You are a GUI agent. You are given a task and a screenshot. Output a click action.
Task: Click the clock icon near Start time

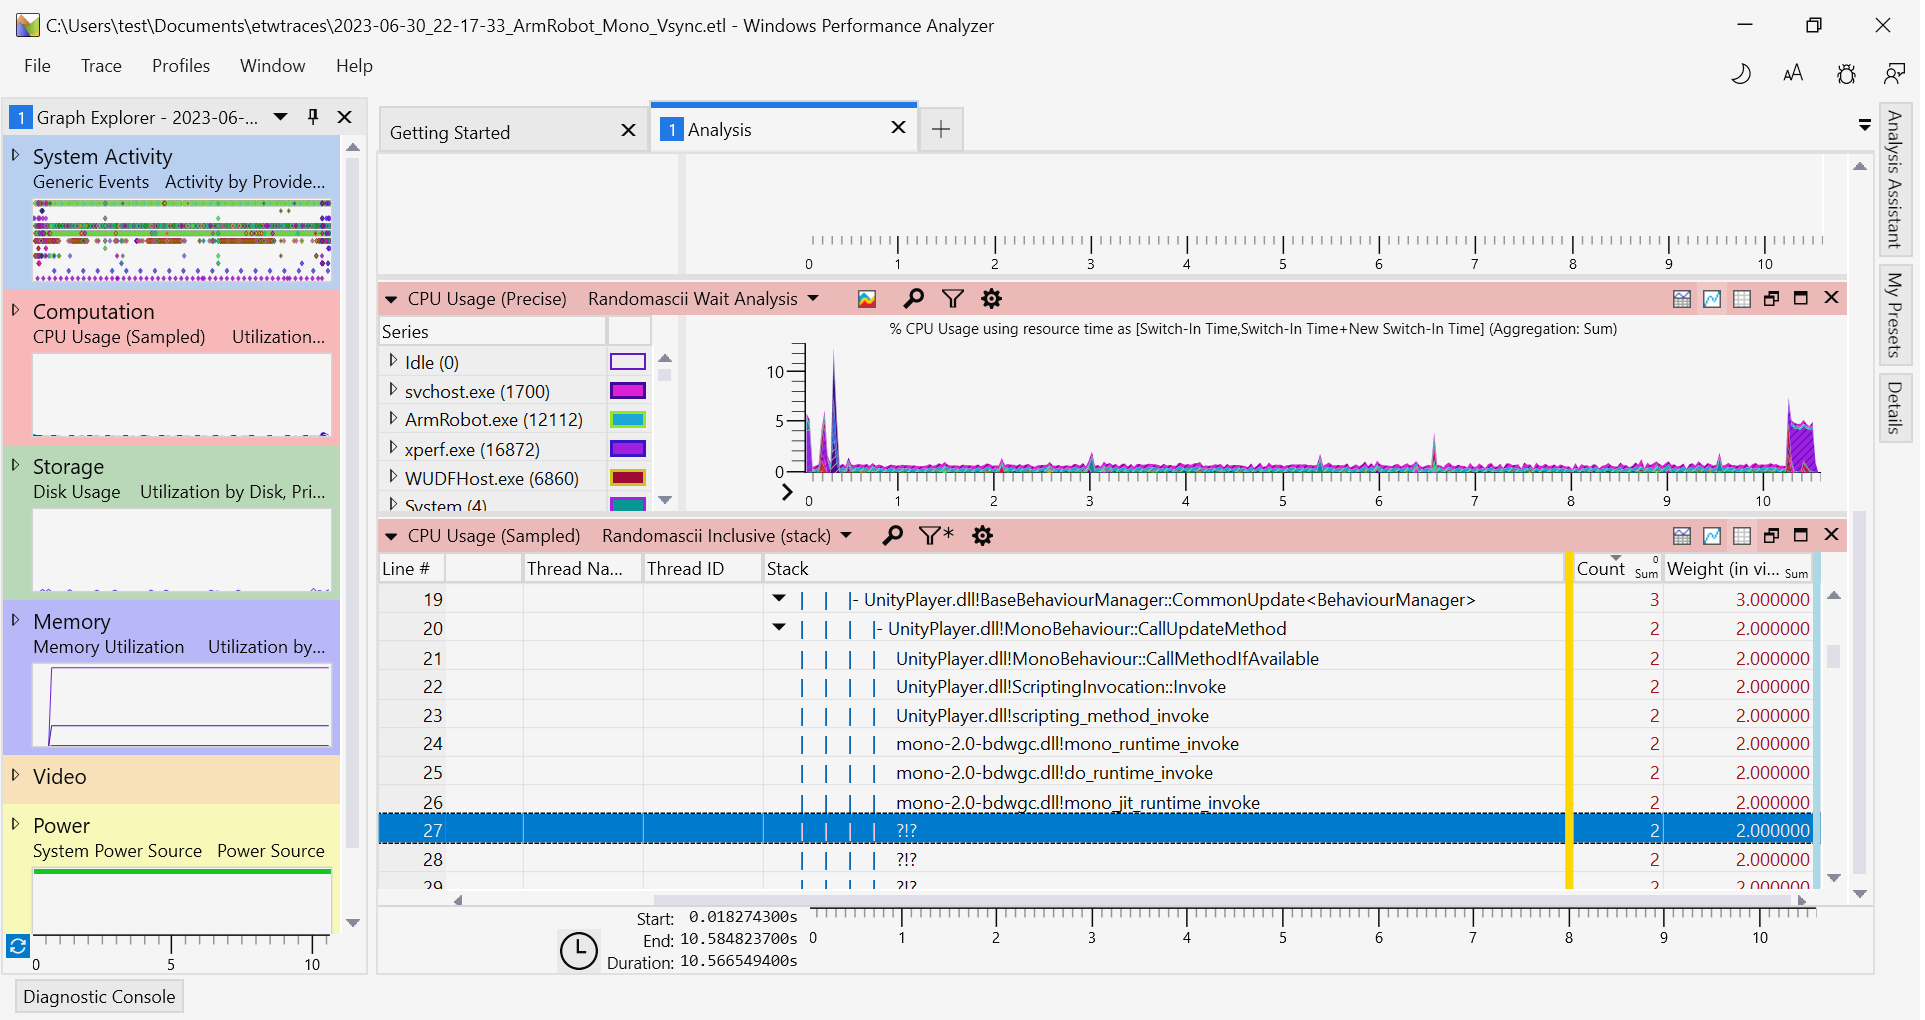coord(578,950)
